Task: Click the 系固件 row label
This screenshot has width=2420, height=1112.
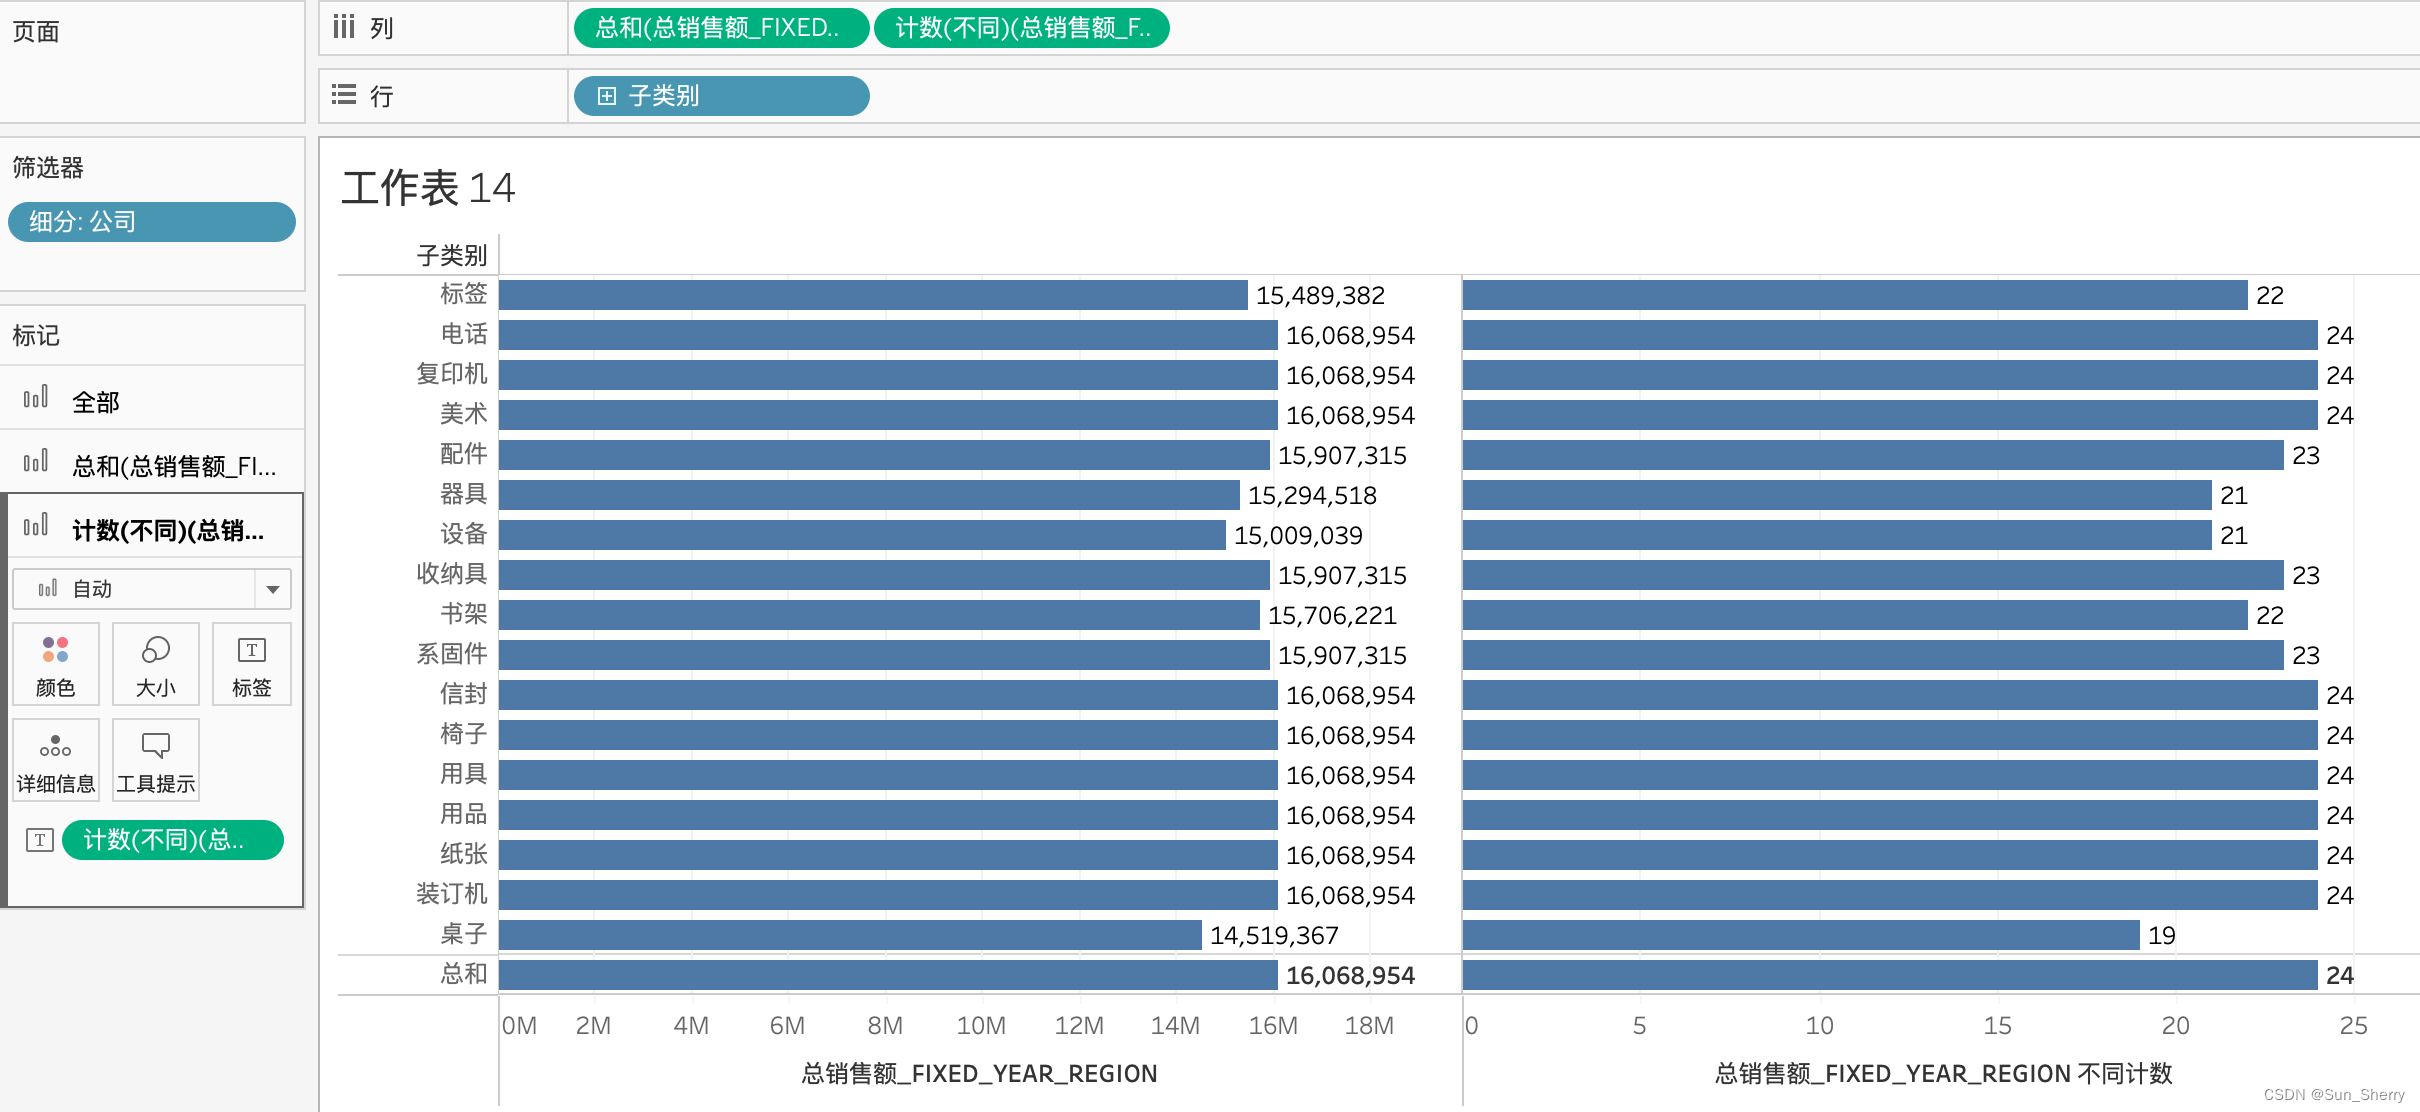Action: pyautogui.click(x=452, y=654)
